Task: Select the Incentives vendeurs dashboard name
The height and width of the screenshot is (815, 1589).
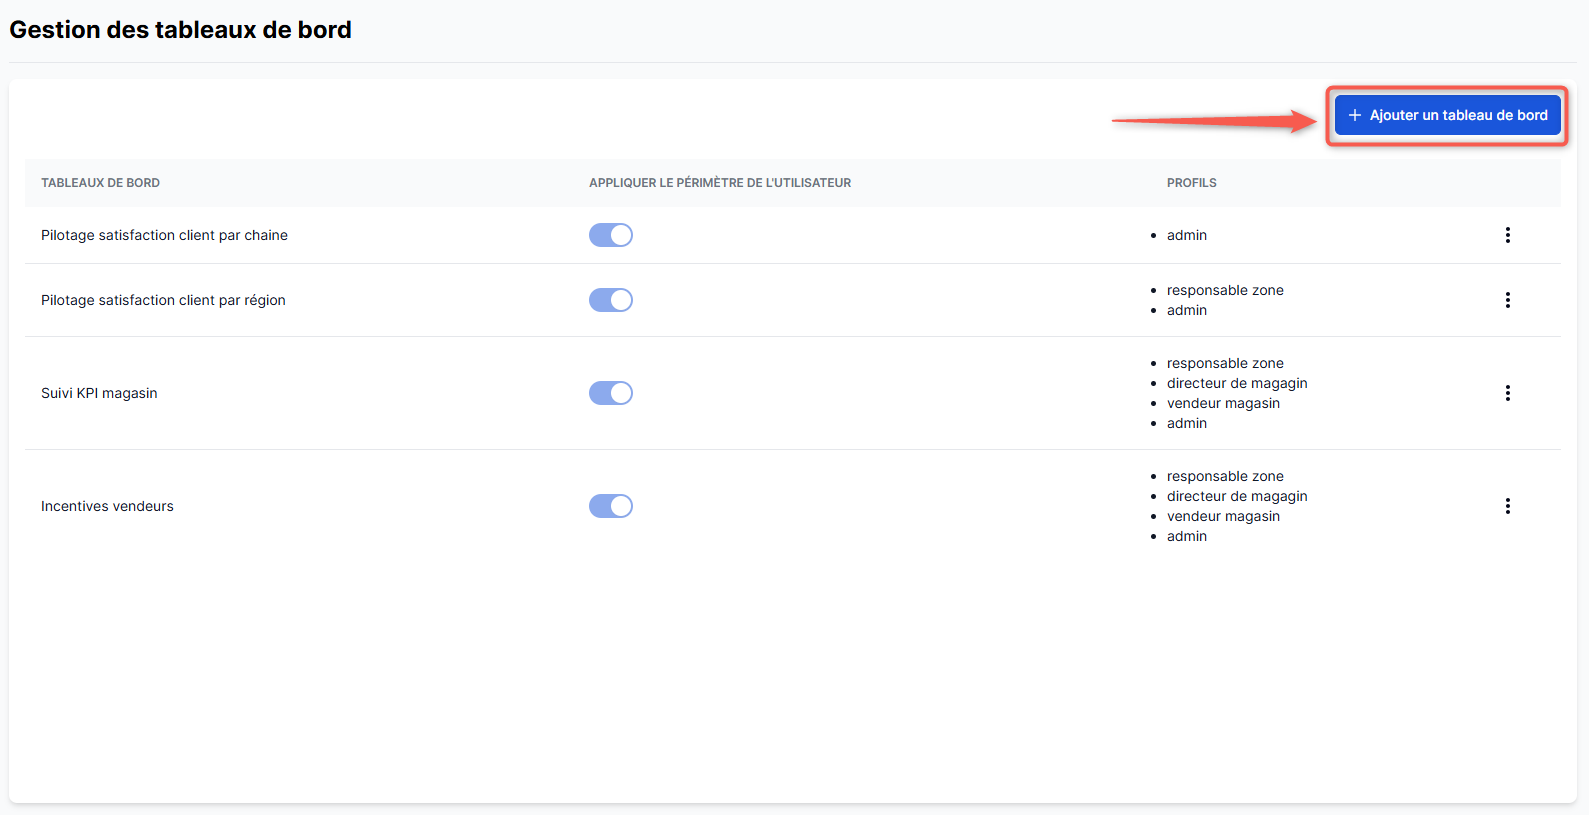Action: 107,506
